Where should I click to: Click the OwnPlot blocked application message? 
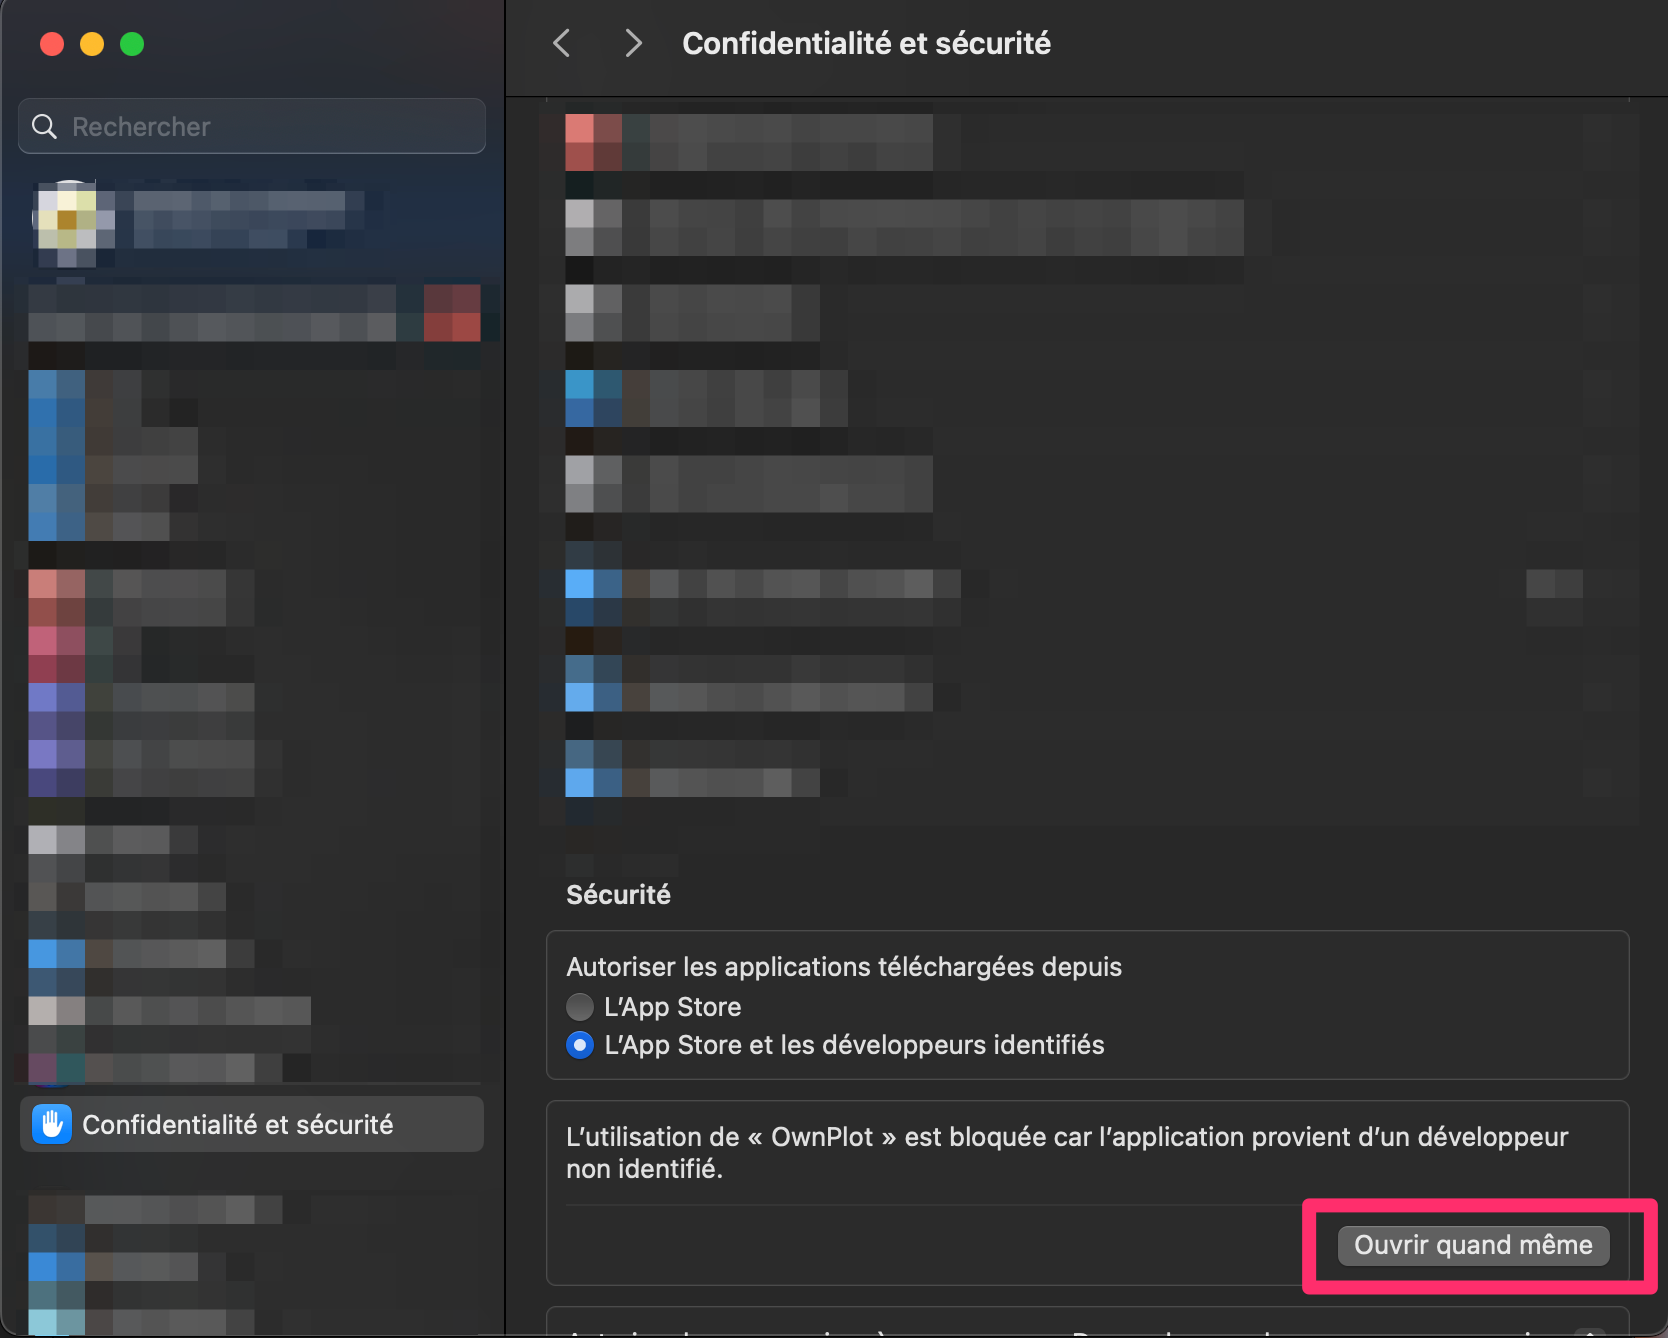(x=1066, y=1152)
